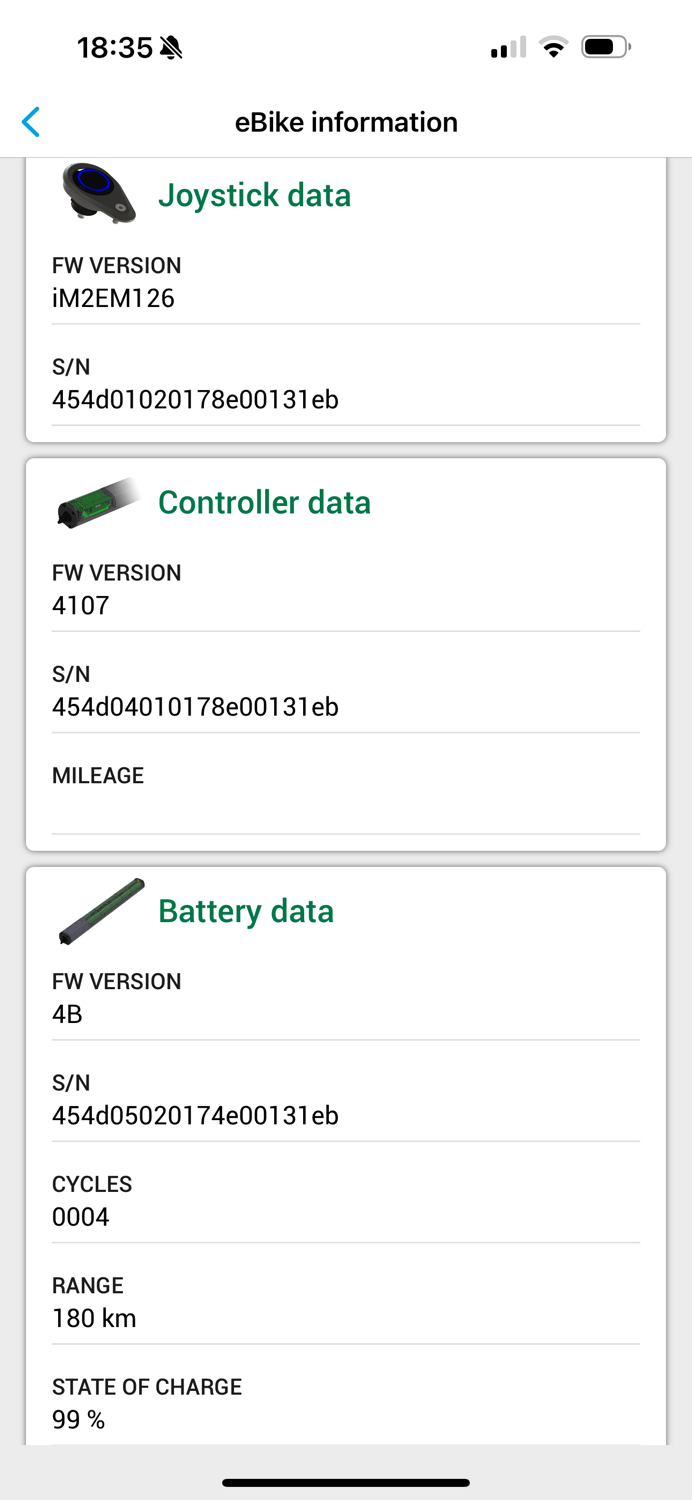
Task: Tap the Controller device image
Action: [x=99, y=503]
